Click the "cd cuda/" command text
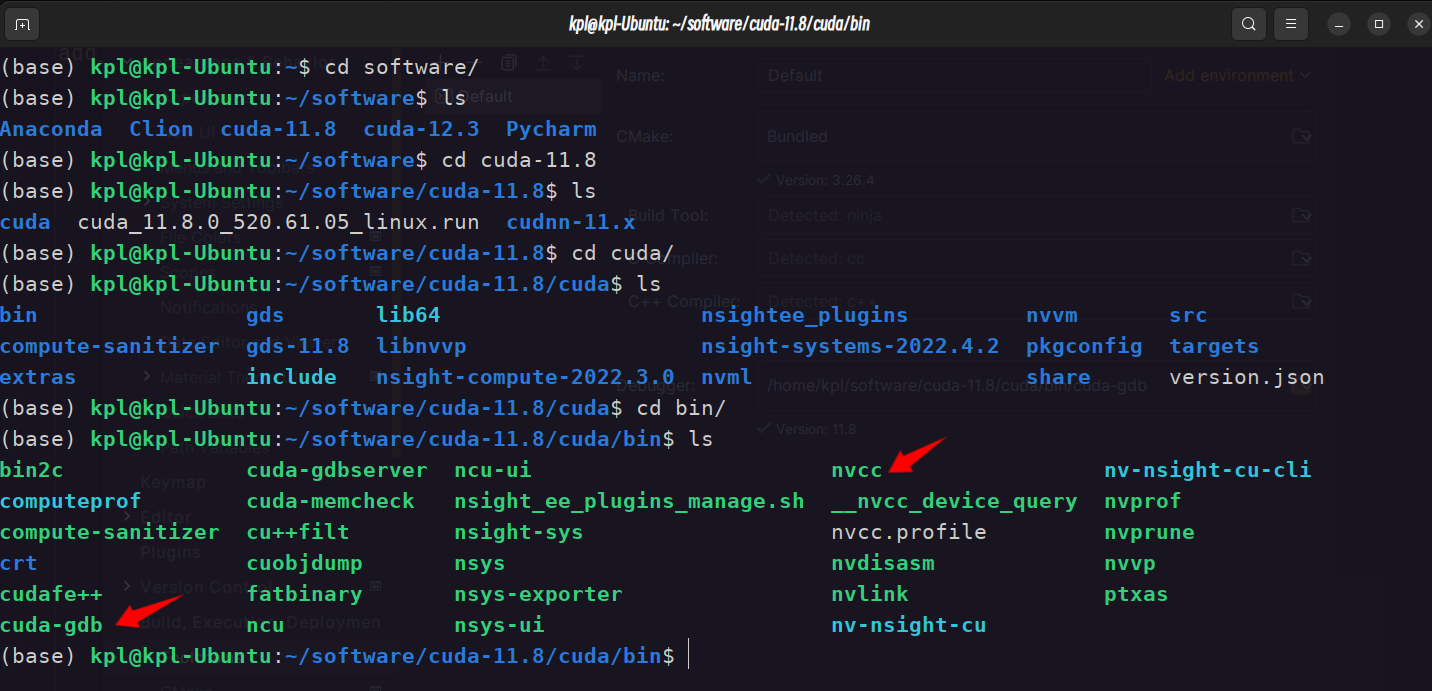Image resolution: width=1432 pixels, height=691 pixels. [623, 253]
